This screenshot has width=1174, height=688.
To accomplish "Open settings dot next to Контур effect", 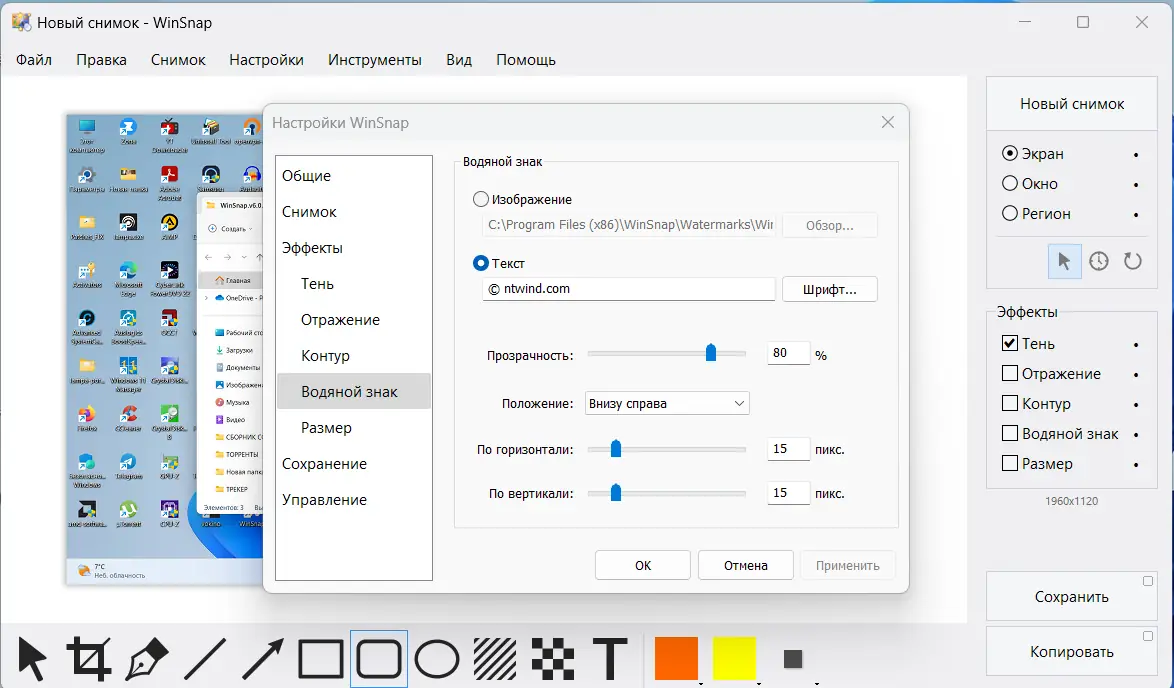I will click(1136, 404).
